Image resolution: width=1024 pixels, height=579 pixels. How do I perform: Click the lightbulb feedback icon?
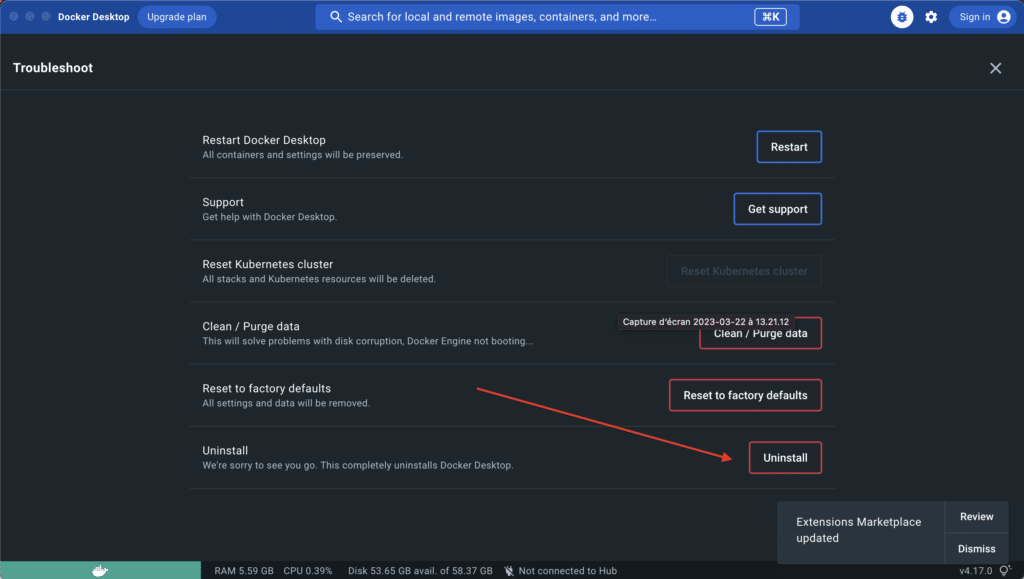point(1004,571)
